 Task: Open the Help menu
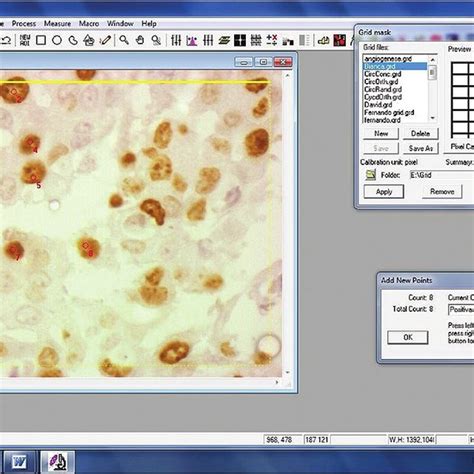coord(149,24)
